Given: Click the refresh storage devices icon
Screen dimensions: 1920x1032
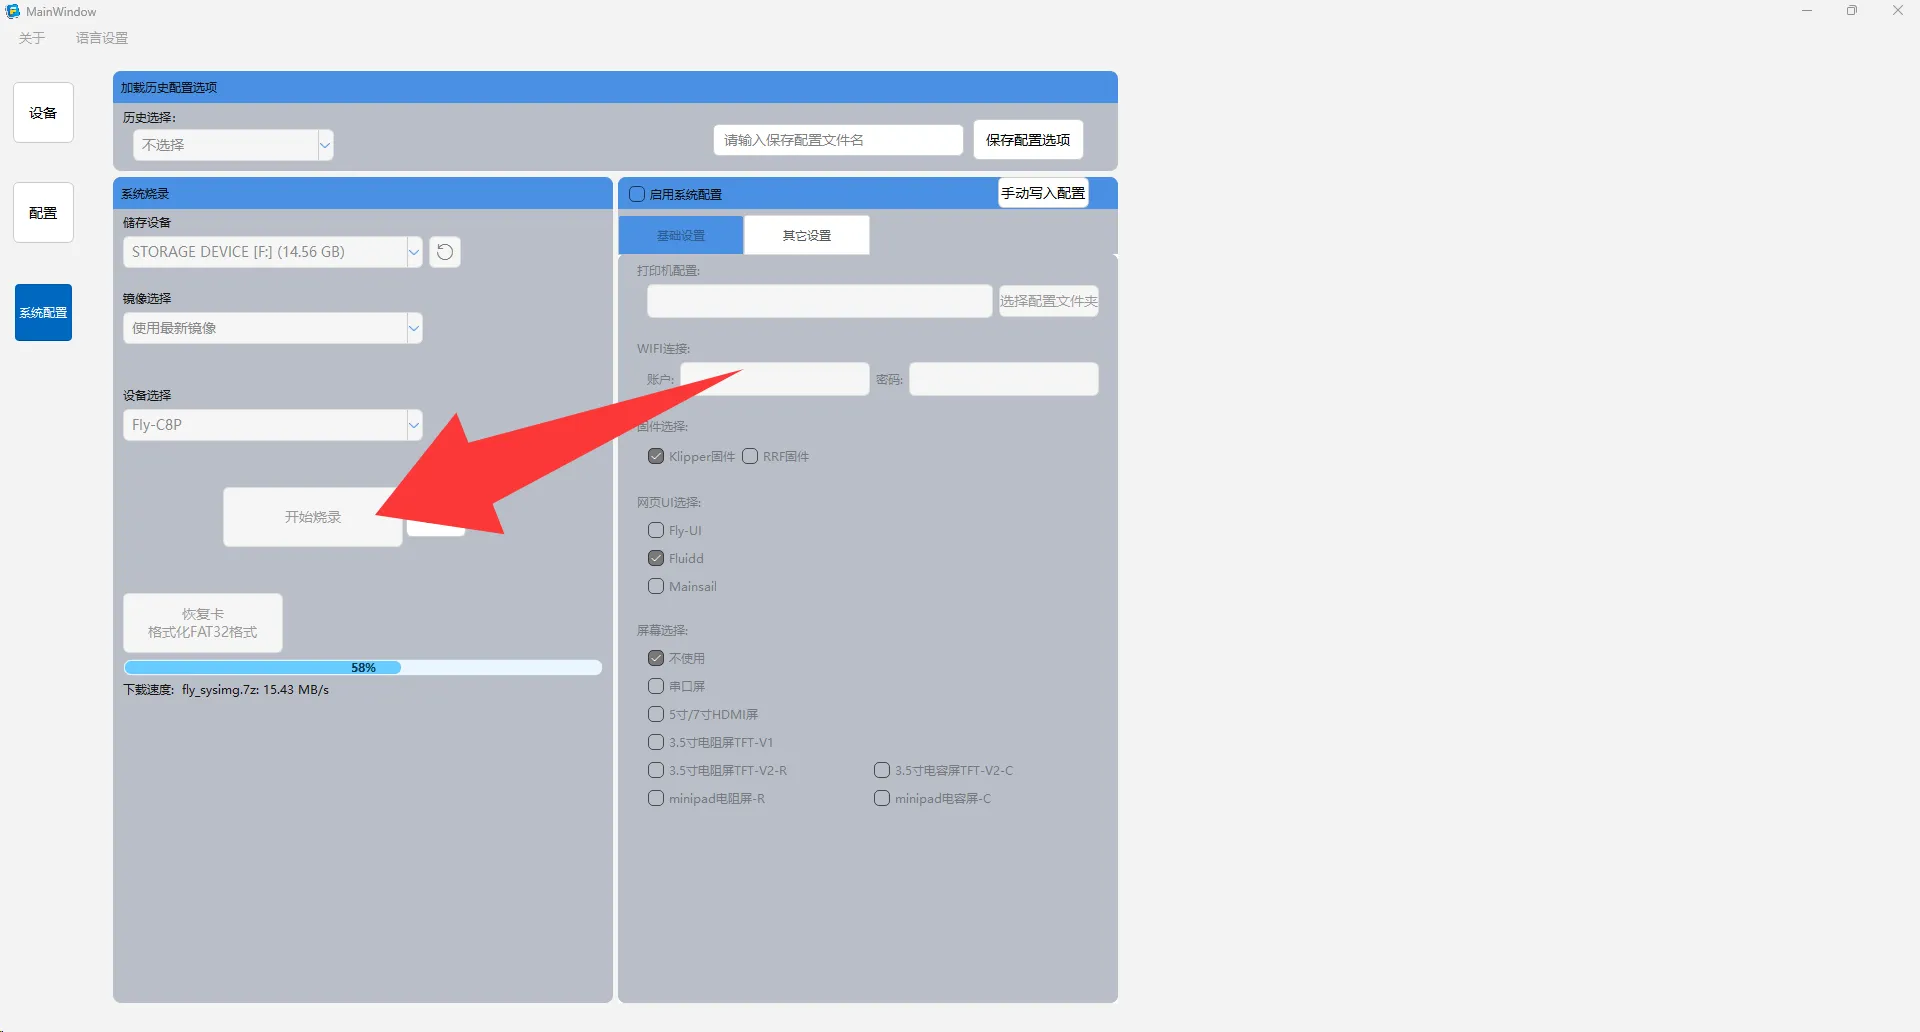Looking at the screenshot, I should coord(445,252).
